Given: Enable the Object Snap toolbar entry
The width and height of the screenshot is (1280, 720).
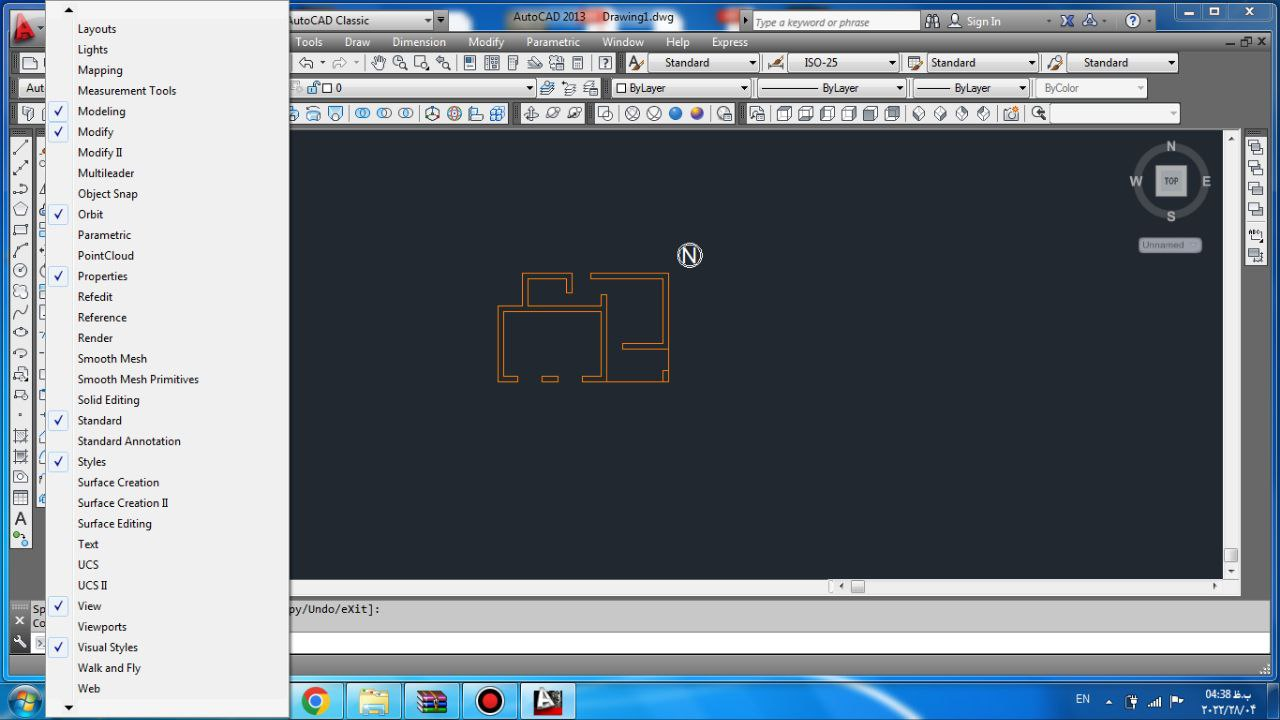Looking at the screenshot, I should (107, 194).
